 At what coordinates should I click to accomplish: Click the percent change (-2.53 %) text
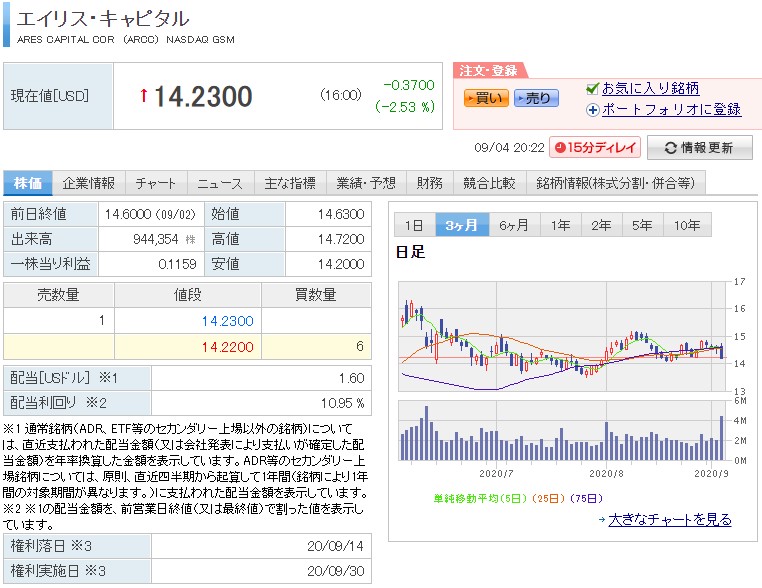point(405,106)
